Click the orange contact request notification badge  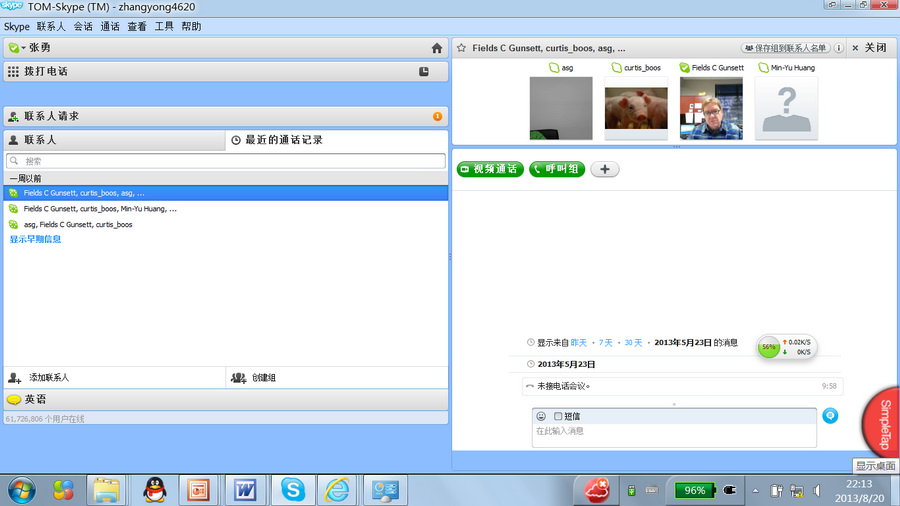point(437,117)
